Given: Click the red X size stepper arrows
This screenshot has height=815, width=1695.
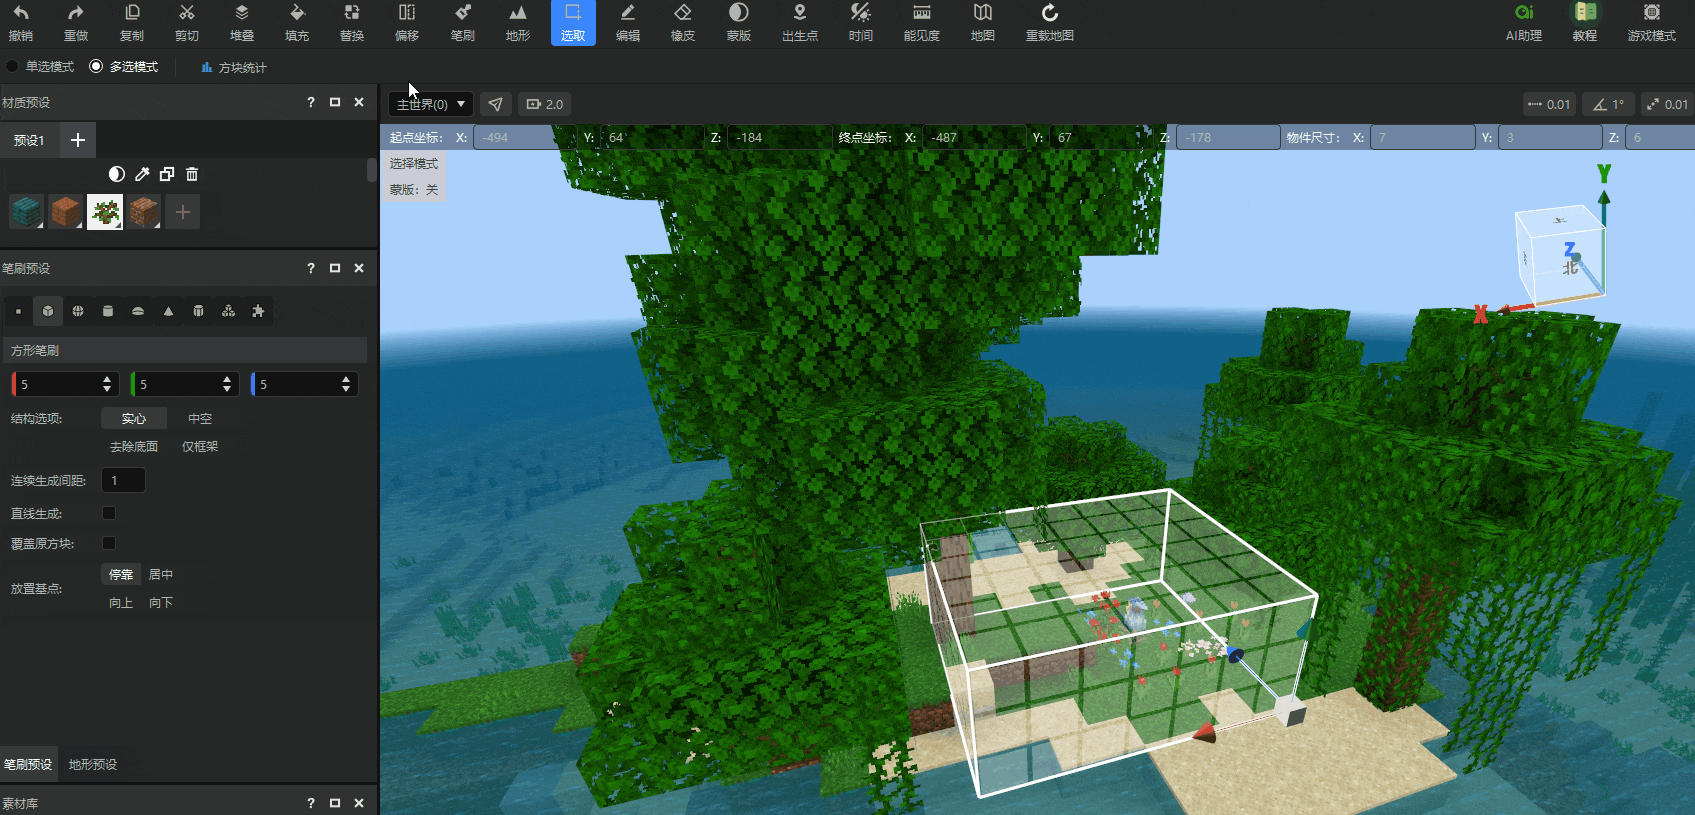Looking at the screenshot, I should pos(107,384).
